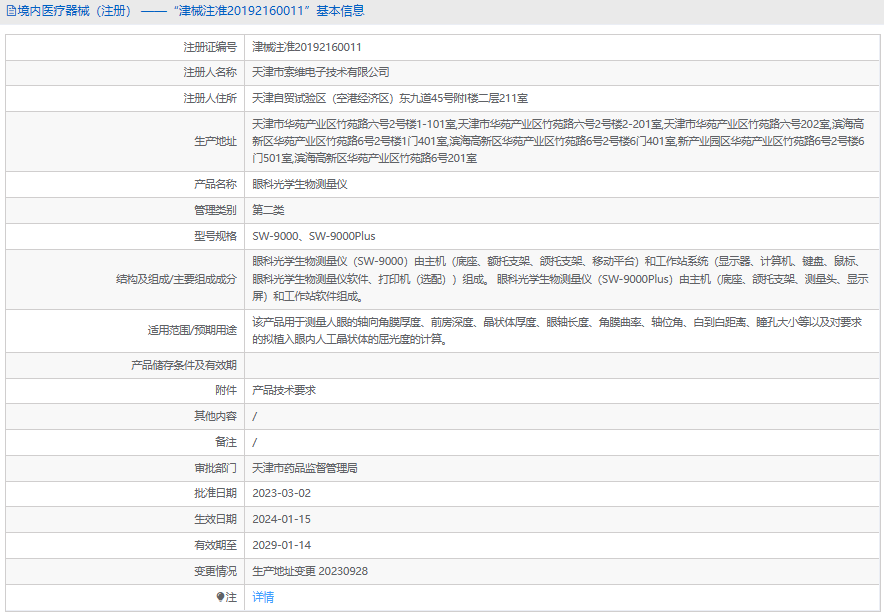Select product name 眼科光学生物测量仪
This screenshot has width=884, height=614.
point(300,184)
